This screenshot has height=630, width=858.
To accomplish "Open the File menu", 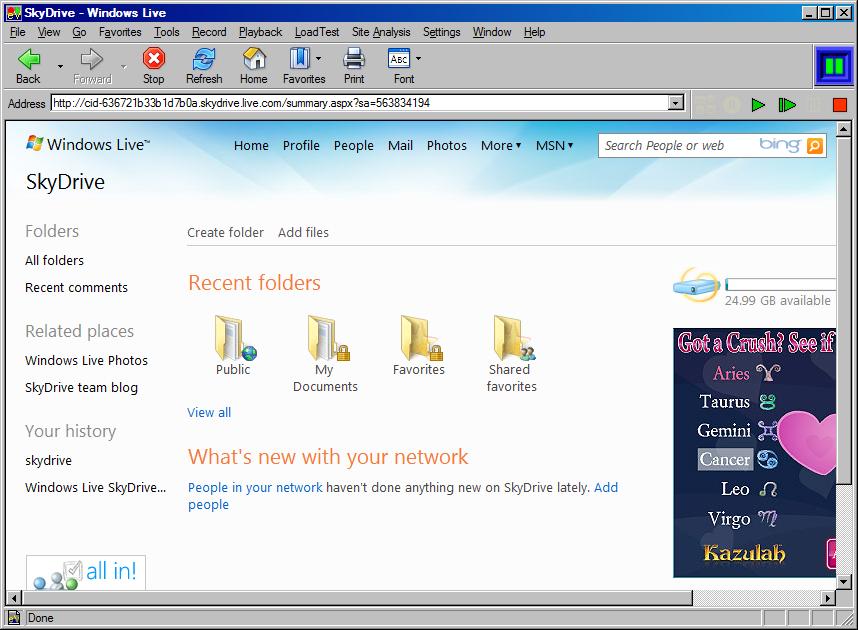I will [x=18, y=32].
